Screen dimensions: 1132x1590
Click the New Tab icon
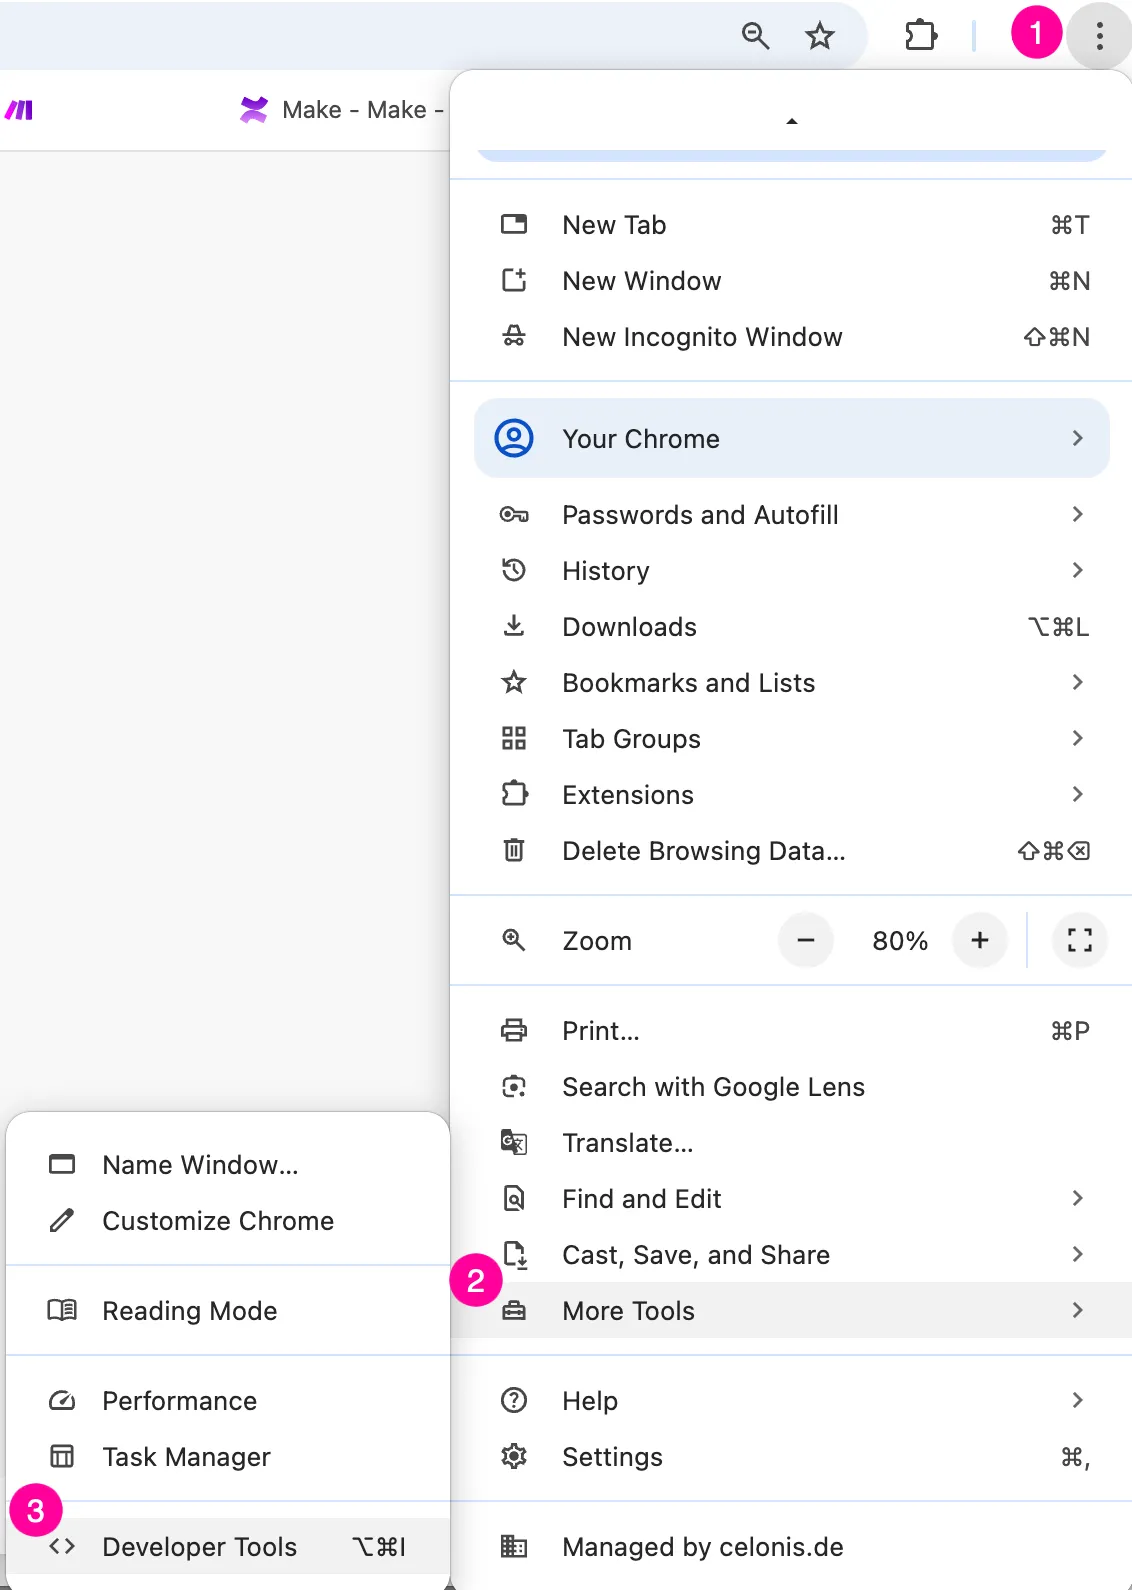click(514, 224)
